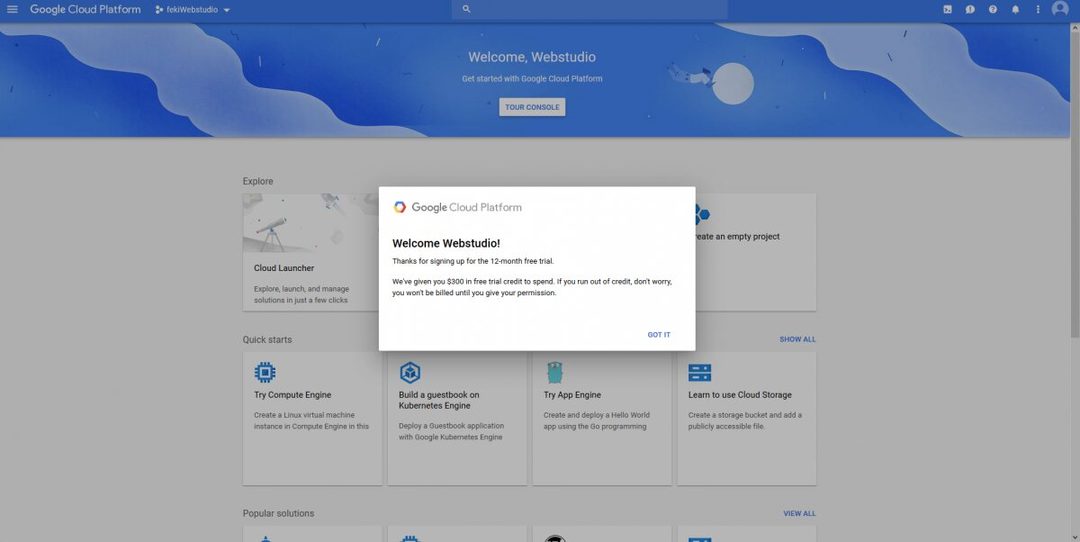Click the App Engine gopher icon
Image resolution: width=1080 pixels, height=542 pixels.
(554, 373)
